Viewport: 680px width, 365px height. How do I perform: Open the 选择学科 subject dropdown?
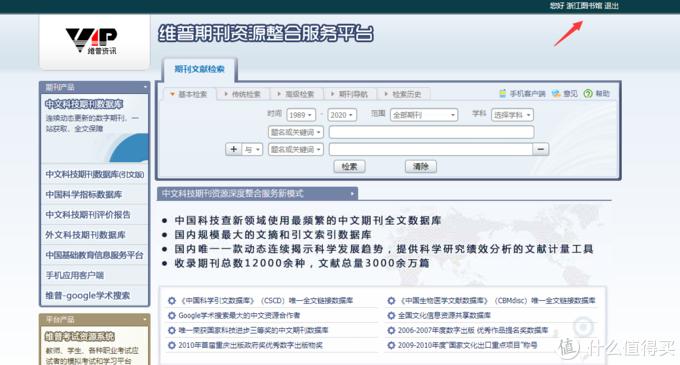click(x=512, y=115)
